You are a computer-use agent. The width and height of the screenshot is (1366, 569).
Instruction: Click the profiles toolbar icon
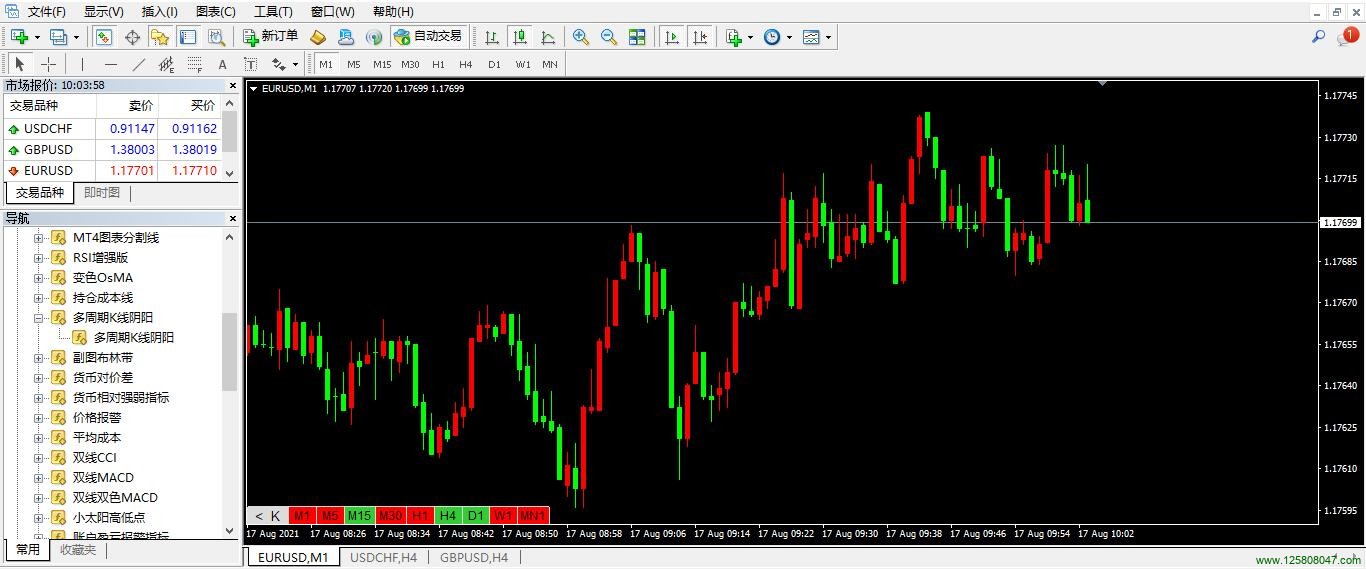(x=58, y=37)
